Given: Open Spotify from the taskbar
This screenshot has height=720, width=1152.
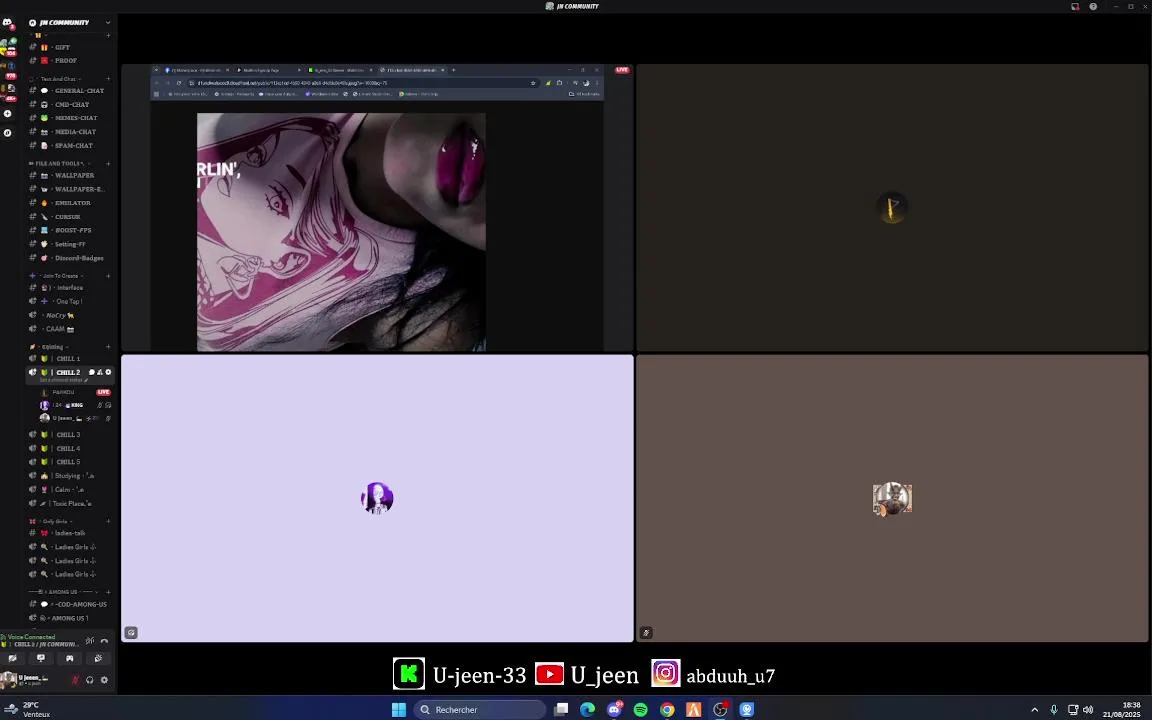Looking at the screenshot, I should point(641,710).
